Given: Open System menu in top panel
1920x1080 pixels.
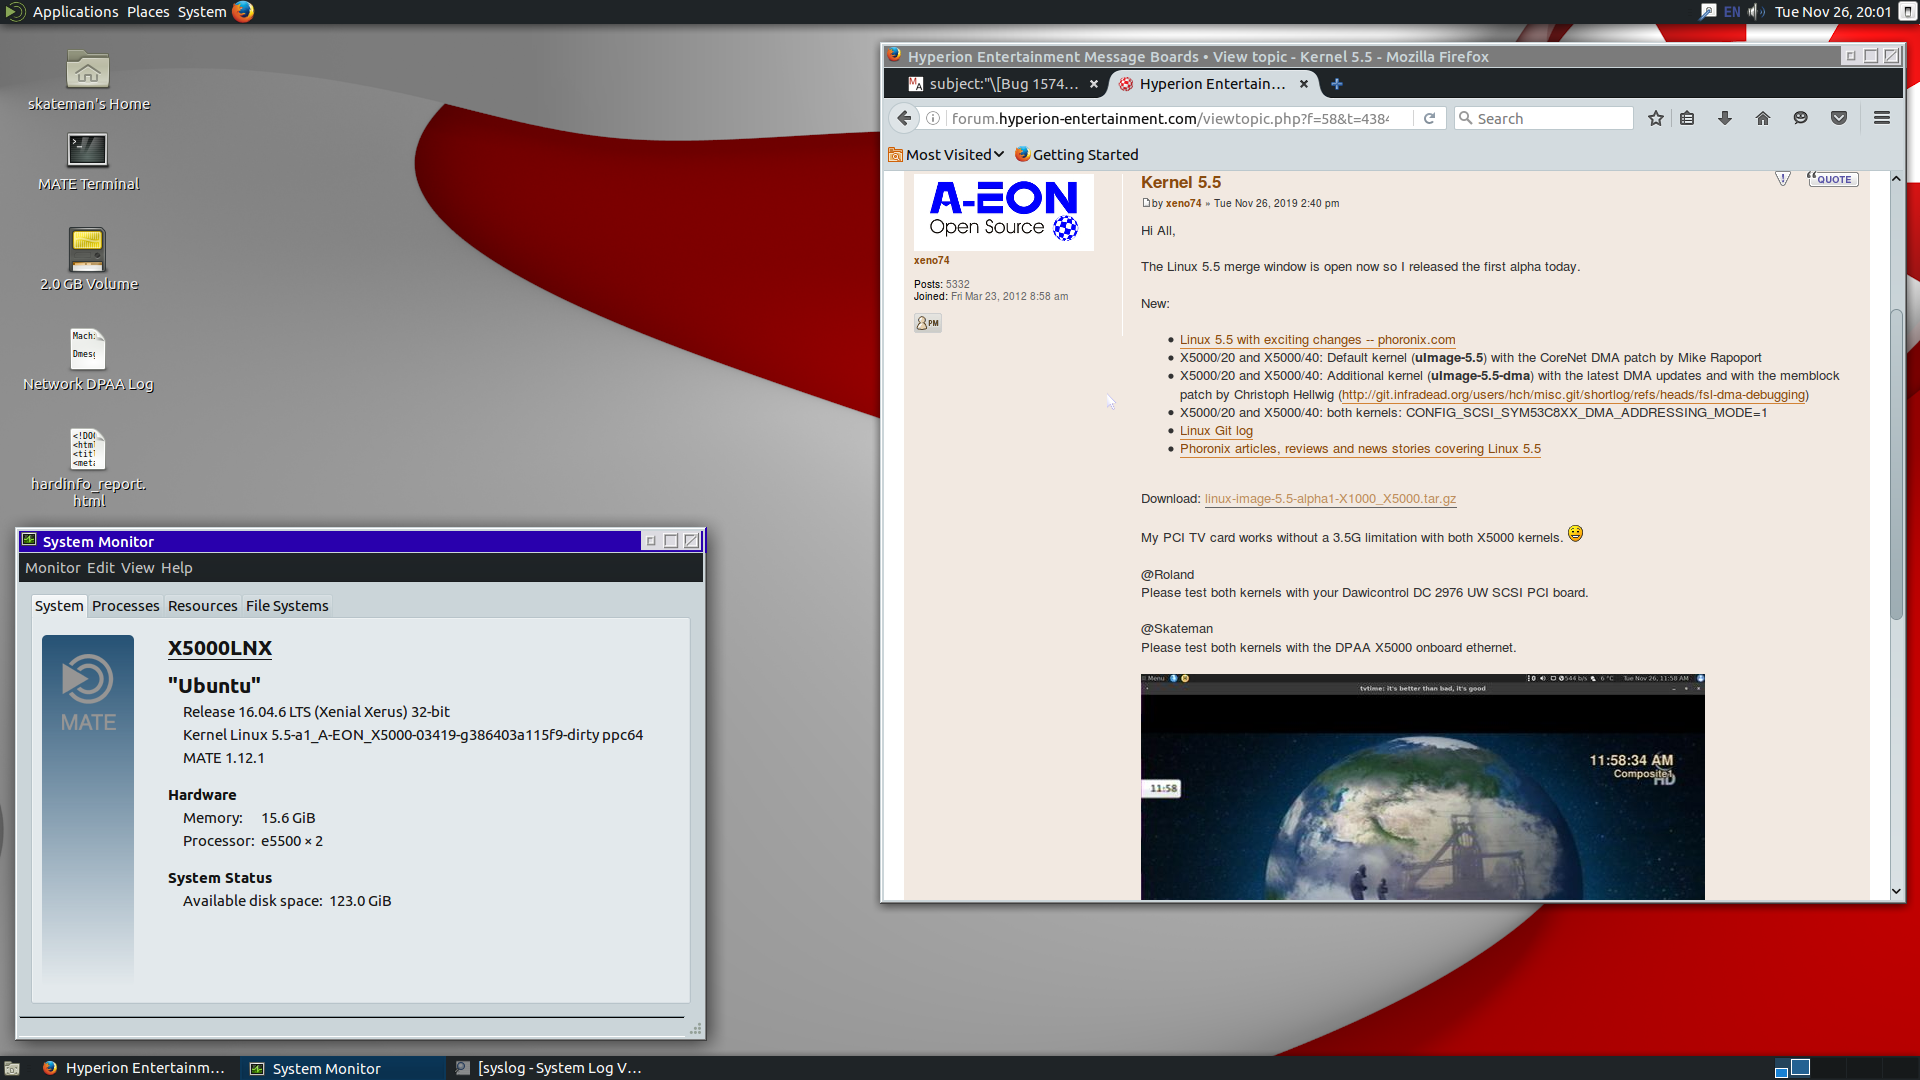Looking at the screenshot, I should point(202,11).
